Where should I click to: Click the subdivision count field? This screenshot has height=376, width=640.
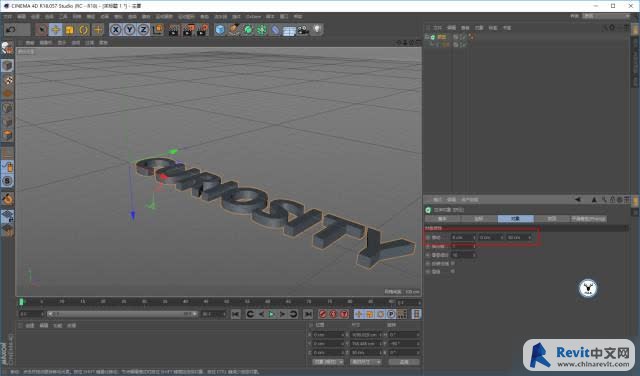pos(463,246)
